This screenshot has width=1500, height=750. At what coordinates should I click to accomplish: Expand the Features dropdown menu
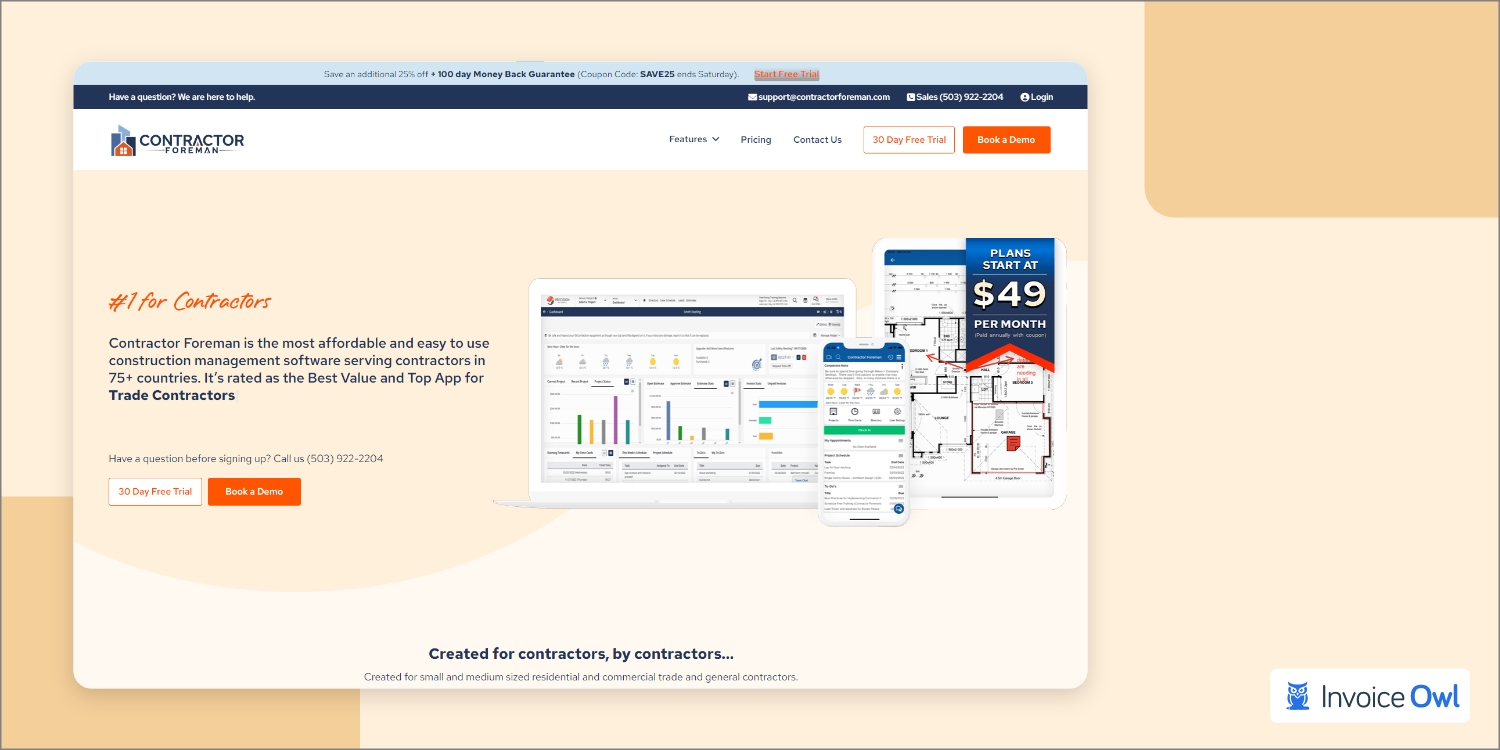pyautogui.click(x=688, y=140)
